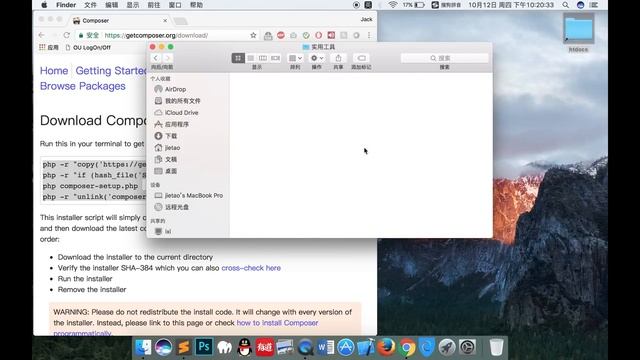The image size is (640, 360).
Task: Open the Browse Packages link
Action: (82, 86)
